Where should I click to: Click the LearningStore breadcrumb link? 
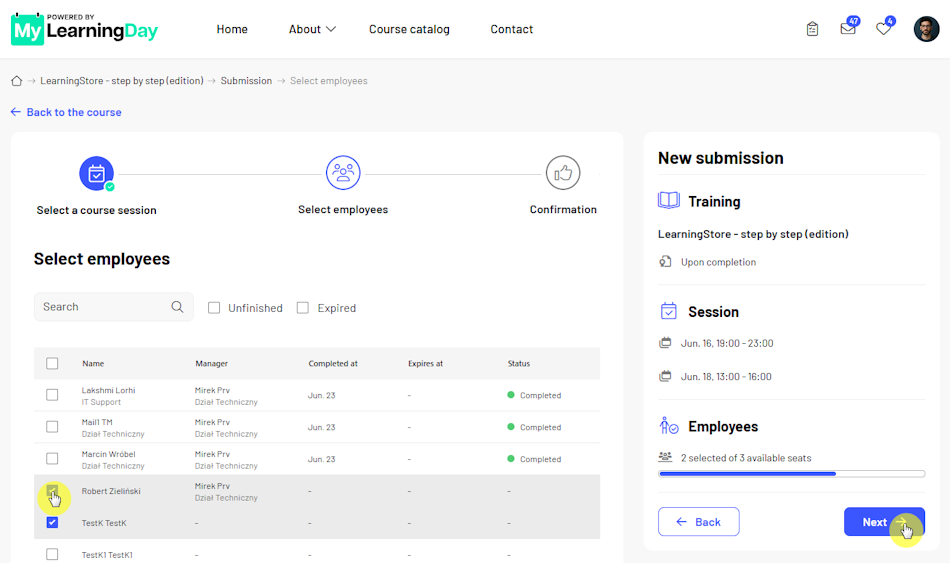pos(122,81)
